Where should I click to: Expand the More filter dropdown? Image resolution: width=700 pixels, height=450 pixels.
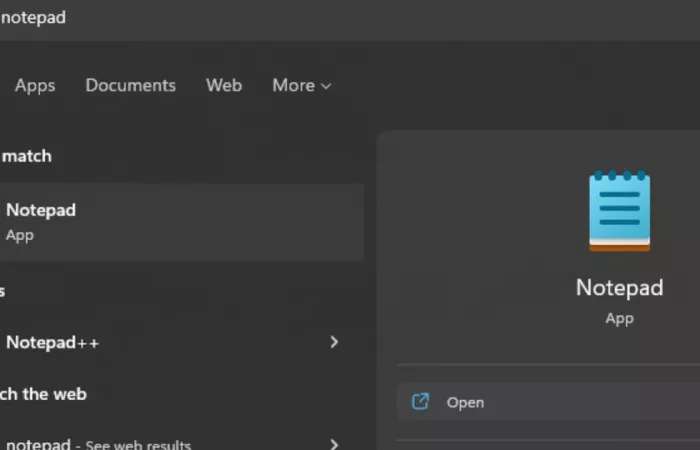click(x=302, y=85)
